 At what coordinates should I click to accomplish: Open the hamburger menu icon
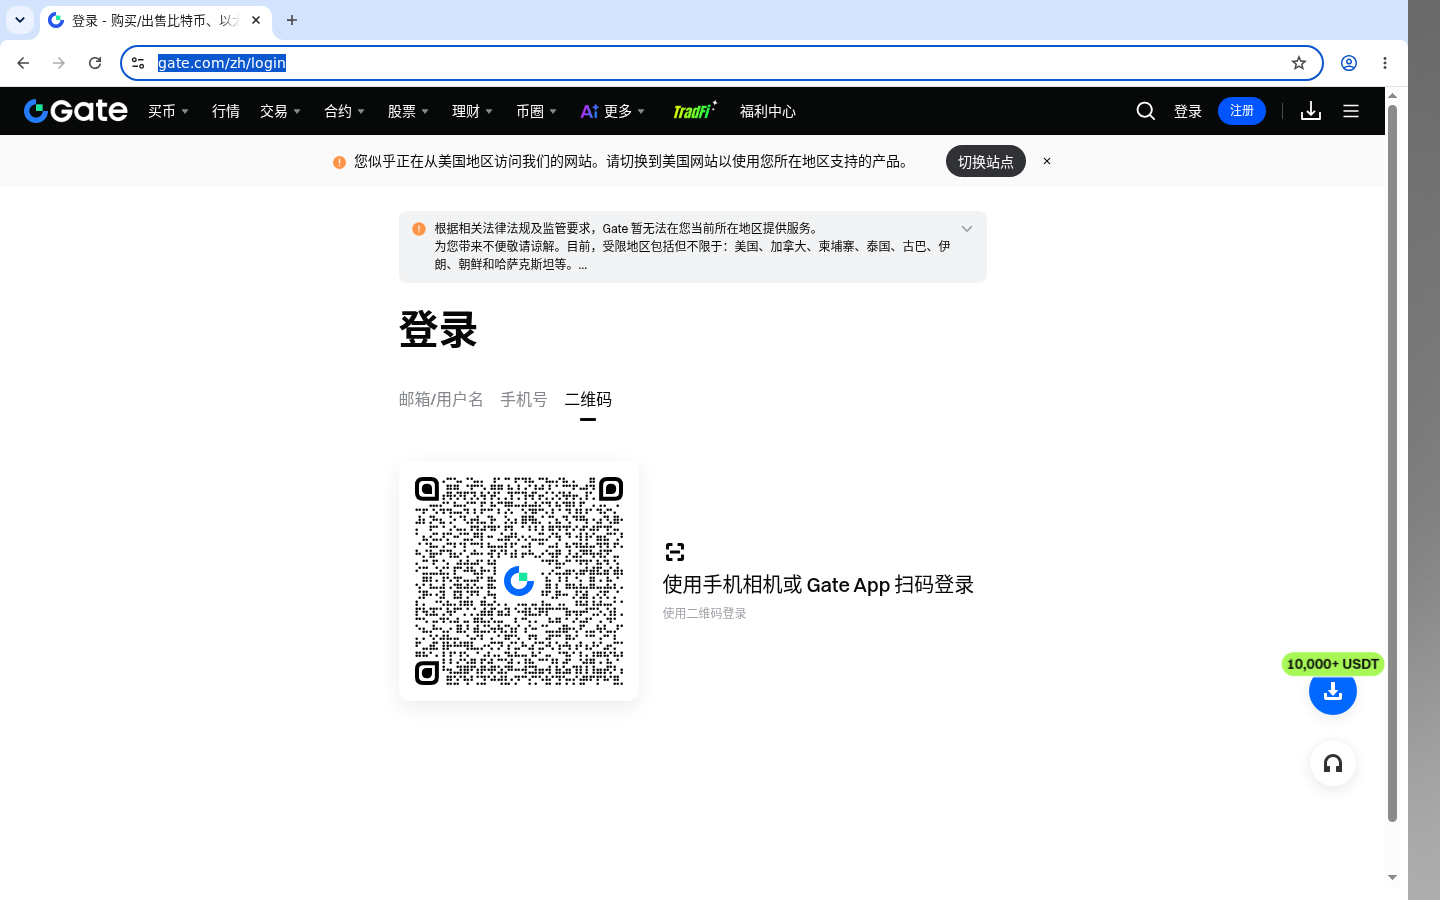tap(1351, 111)
